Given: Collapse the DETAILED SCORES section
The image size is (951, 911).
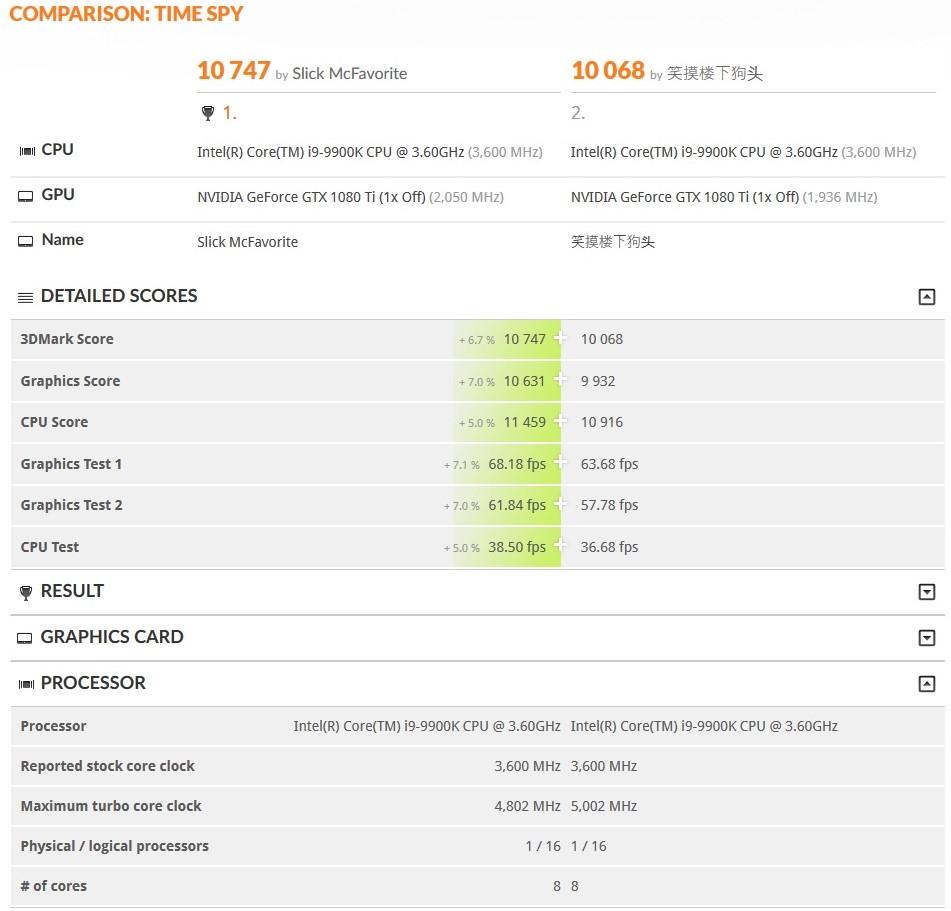Looking at the screenshot, I should [927, 296].
